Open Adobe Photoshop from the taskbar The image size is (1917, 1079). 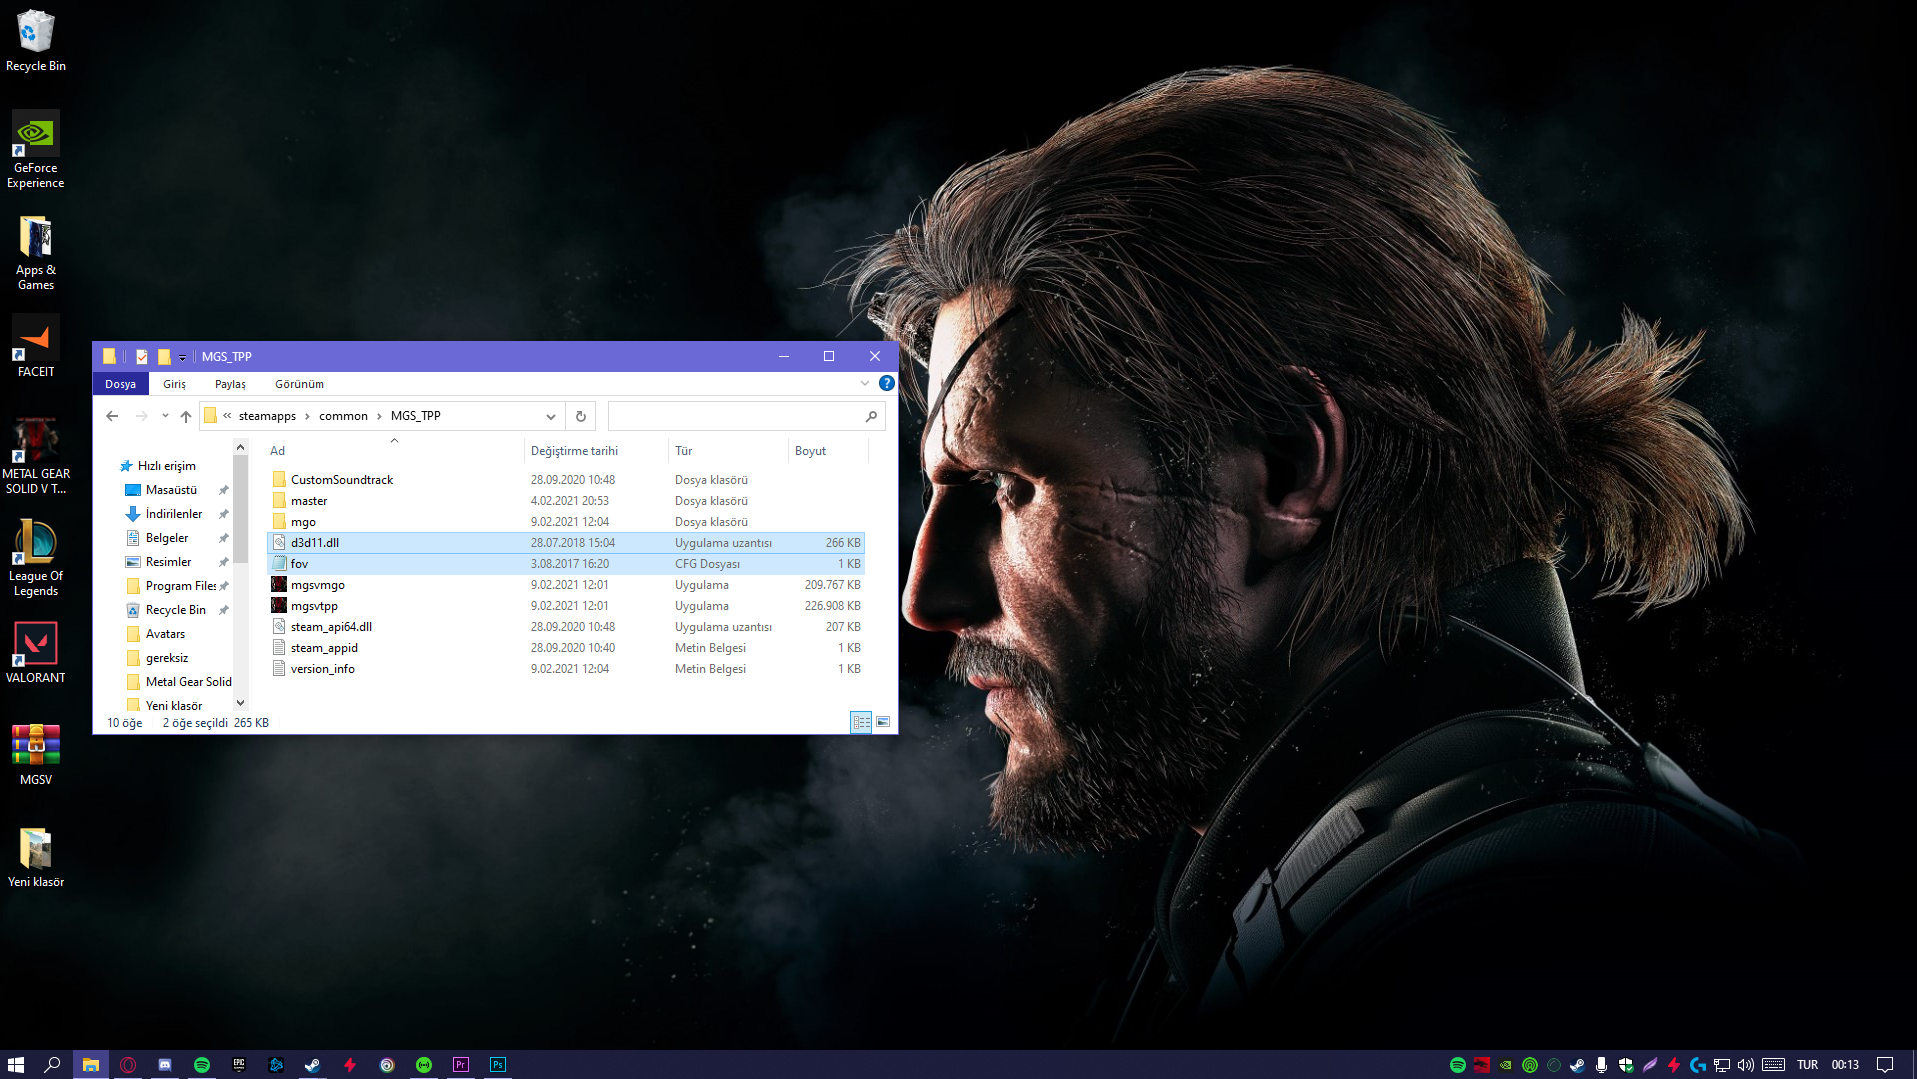pyautogui.click(x=498, y=1065)
